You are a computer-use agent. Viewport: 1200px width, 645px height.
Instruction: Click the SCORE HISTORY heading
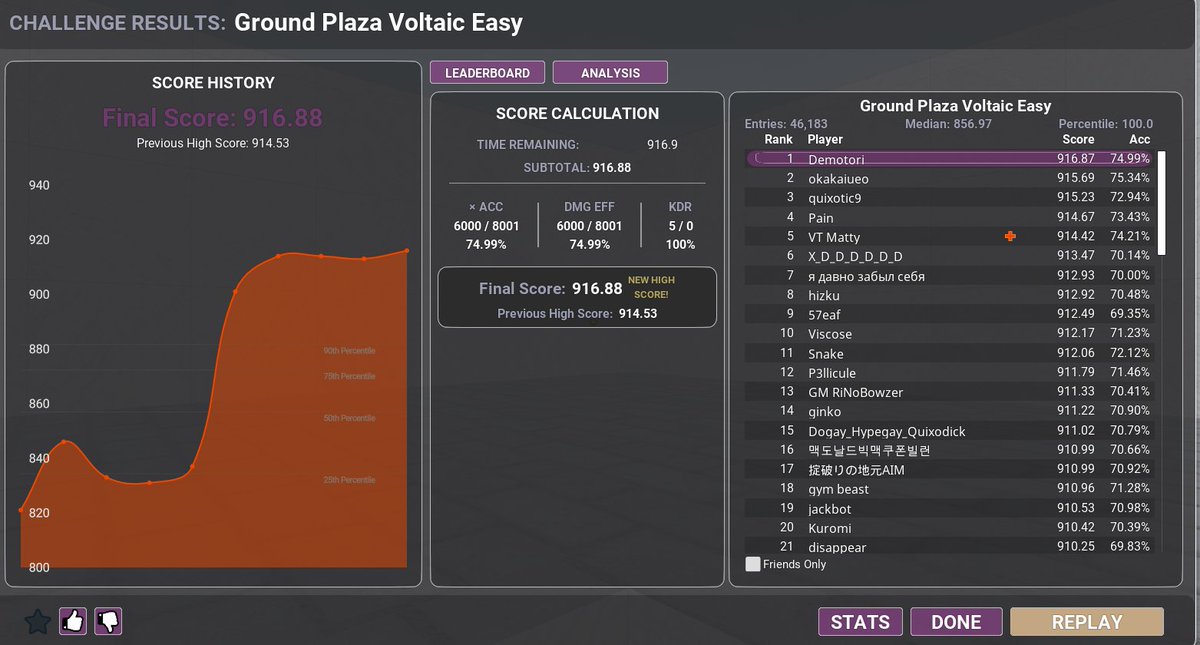tap(213, 83)
